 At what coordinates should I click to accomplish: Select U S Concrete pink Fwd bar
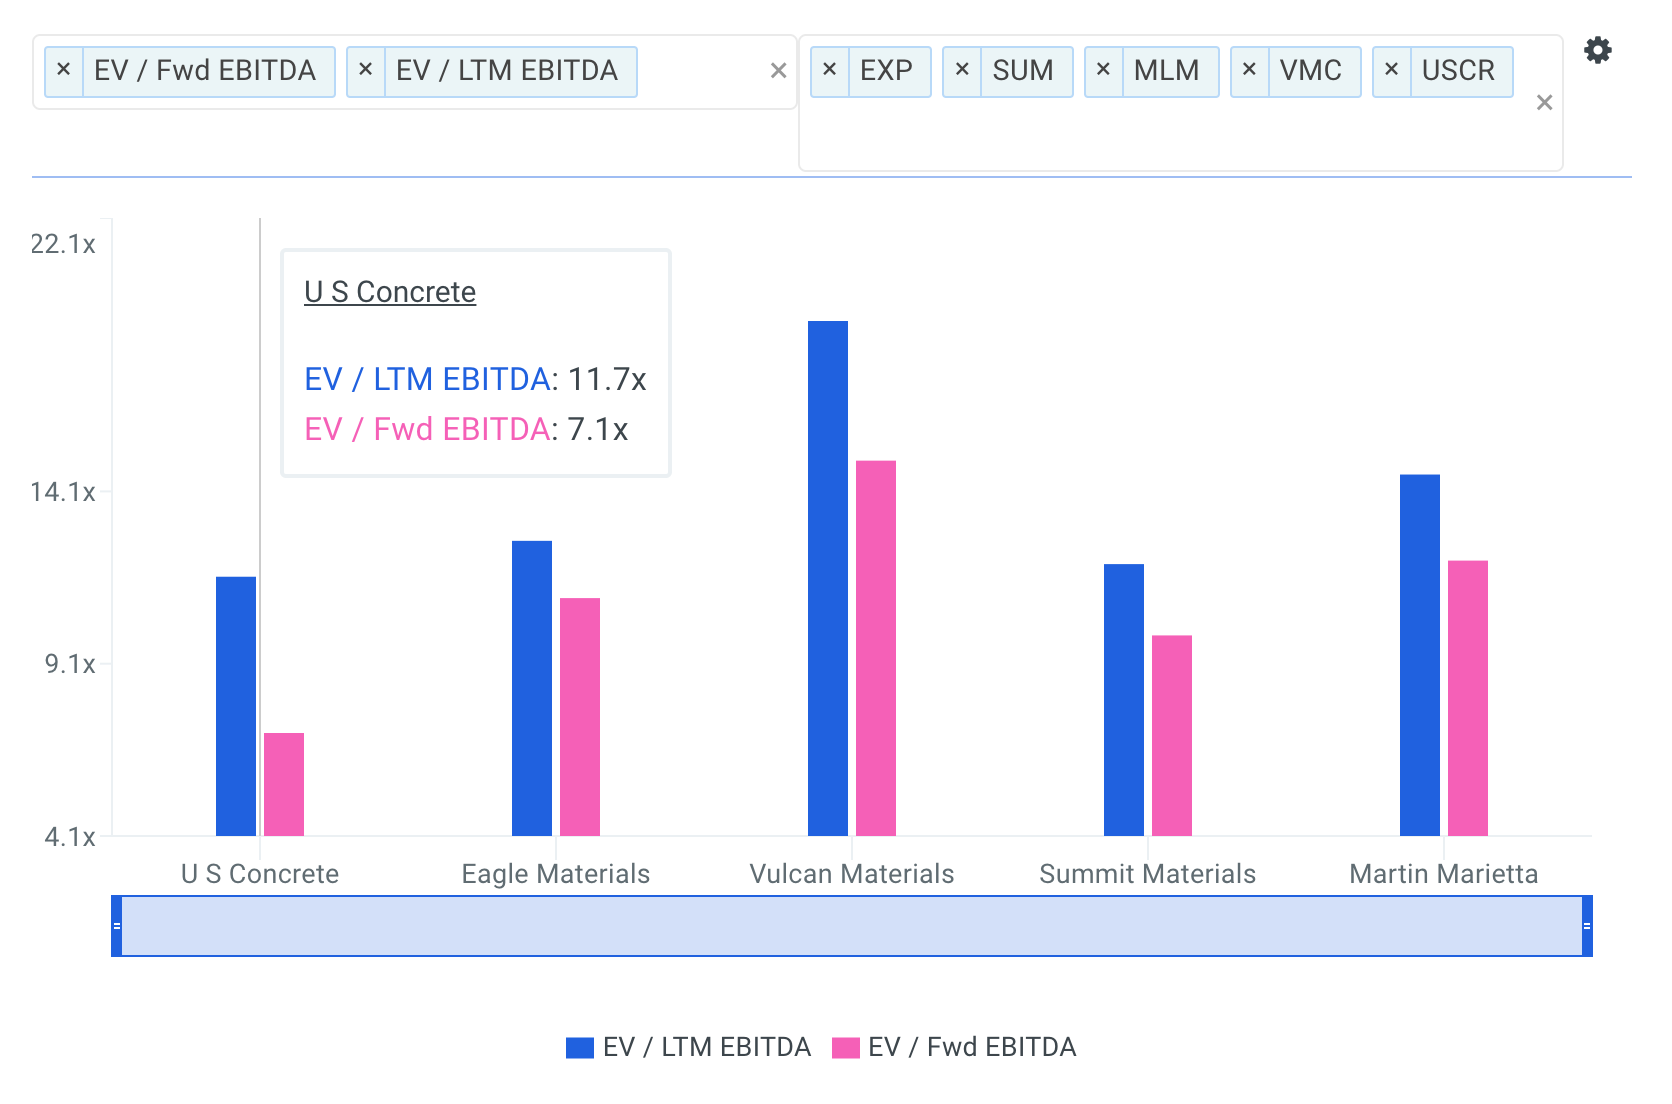(x=284, y=785)
